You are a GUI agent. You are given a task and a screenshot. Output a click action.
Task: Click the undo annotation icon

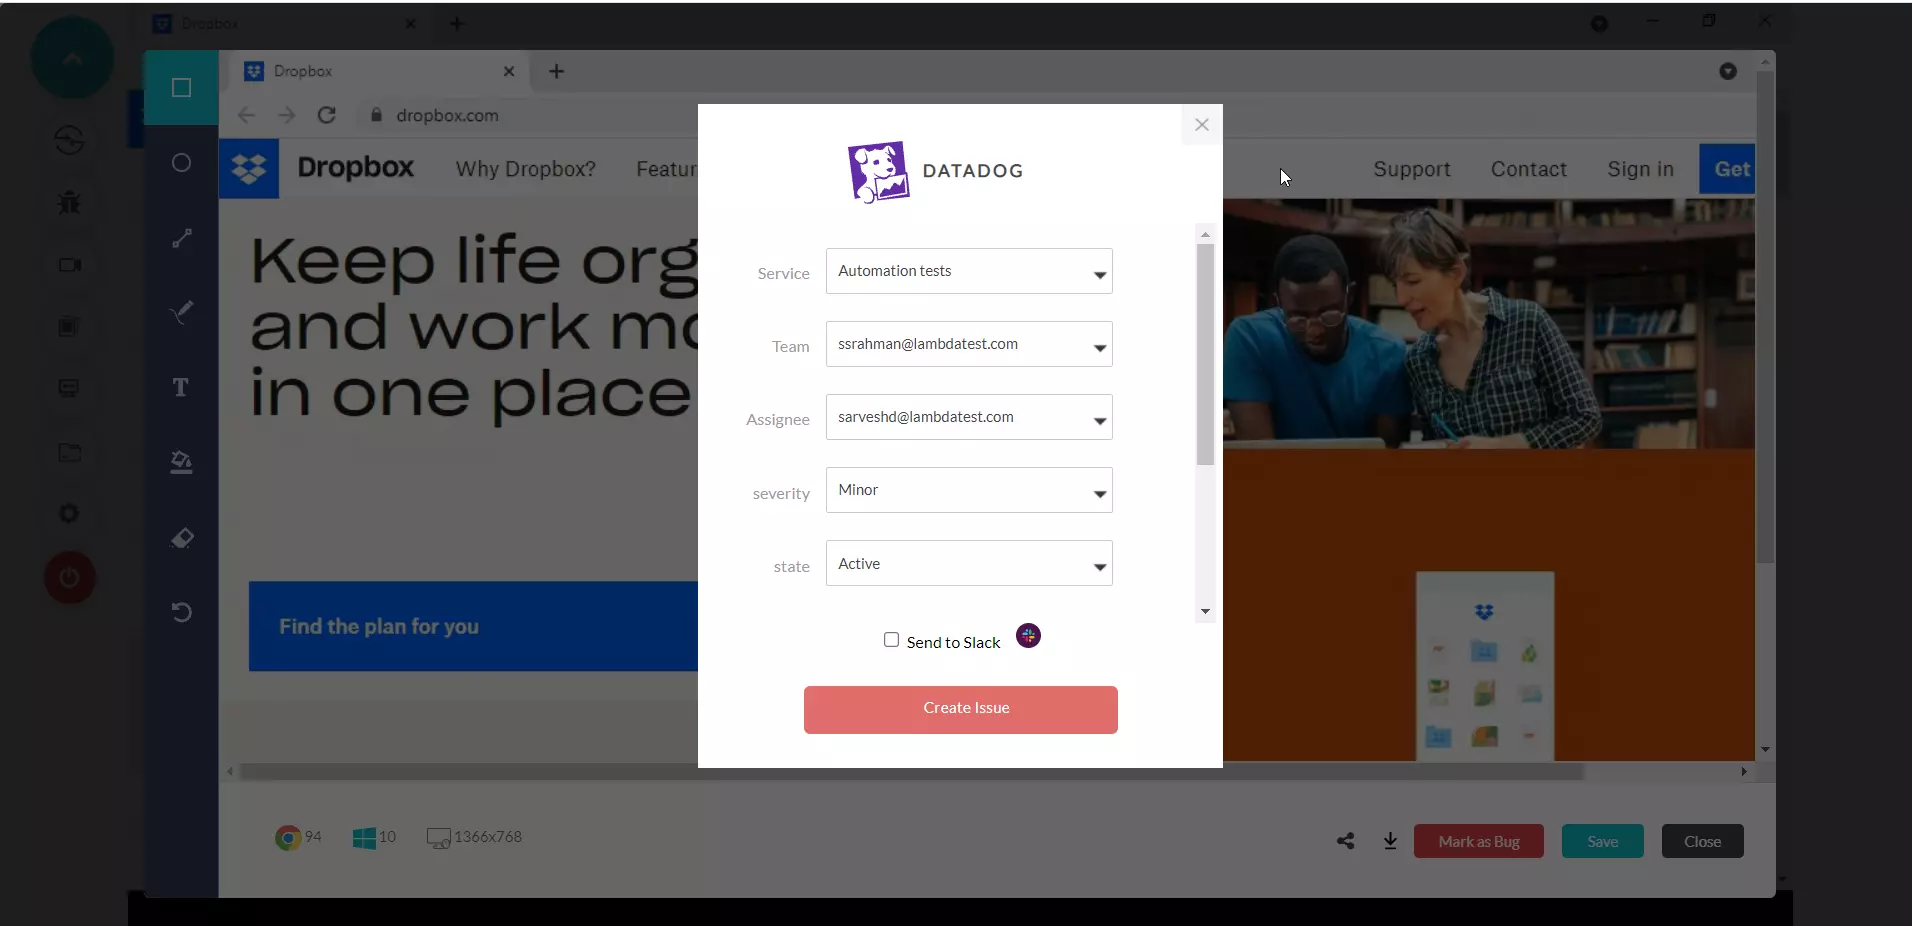pos(181,612)
